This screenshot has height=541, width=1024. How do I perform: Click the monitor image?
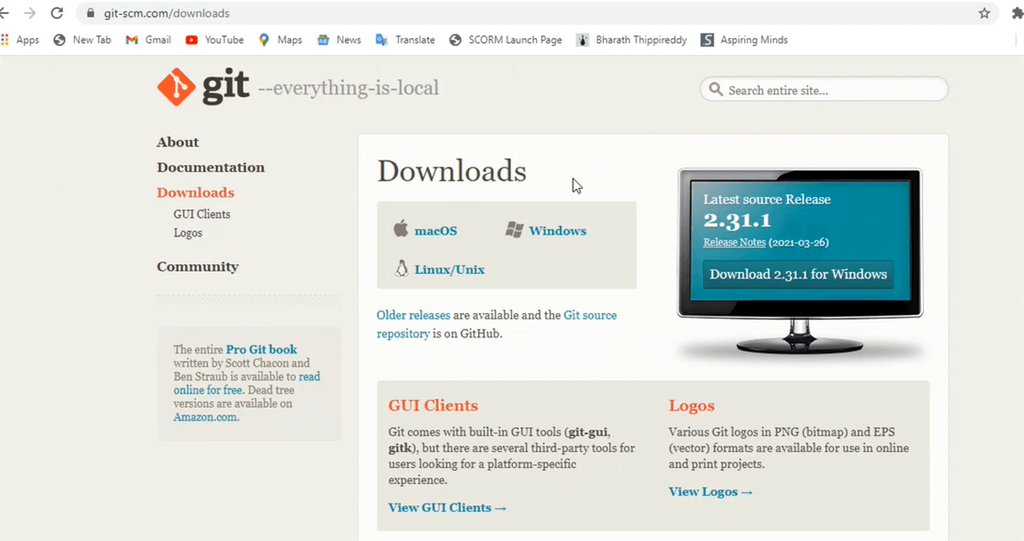pos(800,261)
